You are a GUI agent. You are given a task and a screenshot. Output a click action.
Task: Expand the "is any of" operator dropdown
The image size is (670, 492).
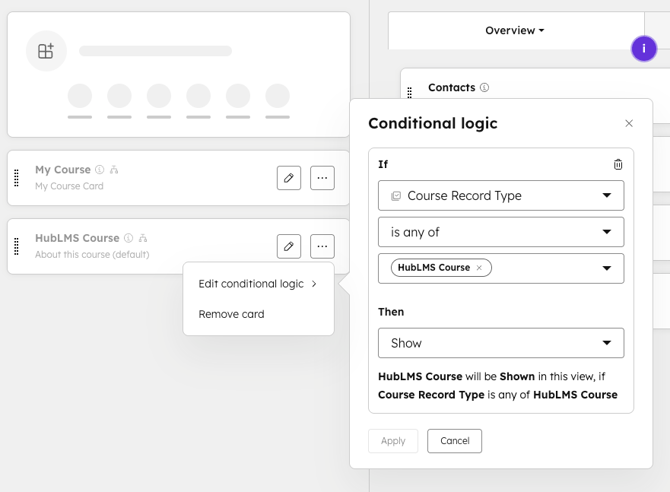(x=501, y=232)
